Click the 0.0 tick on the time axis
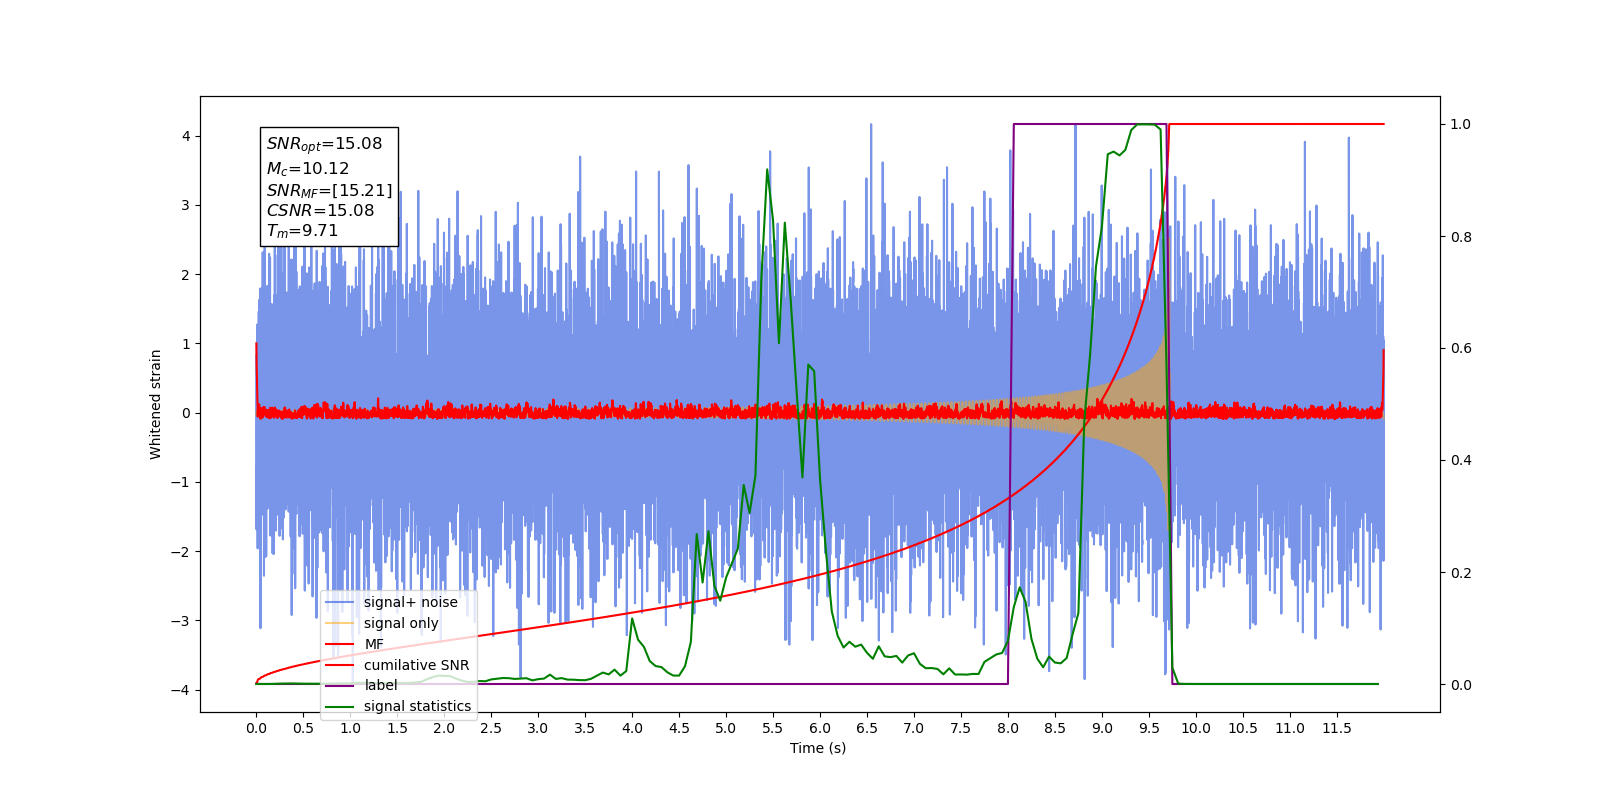Image resolution: width=1600 pixels, height=800 pixels. point(256,728)
